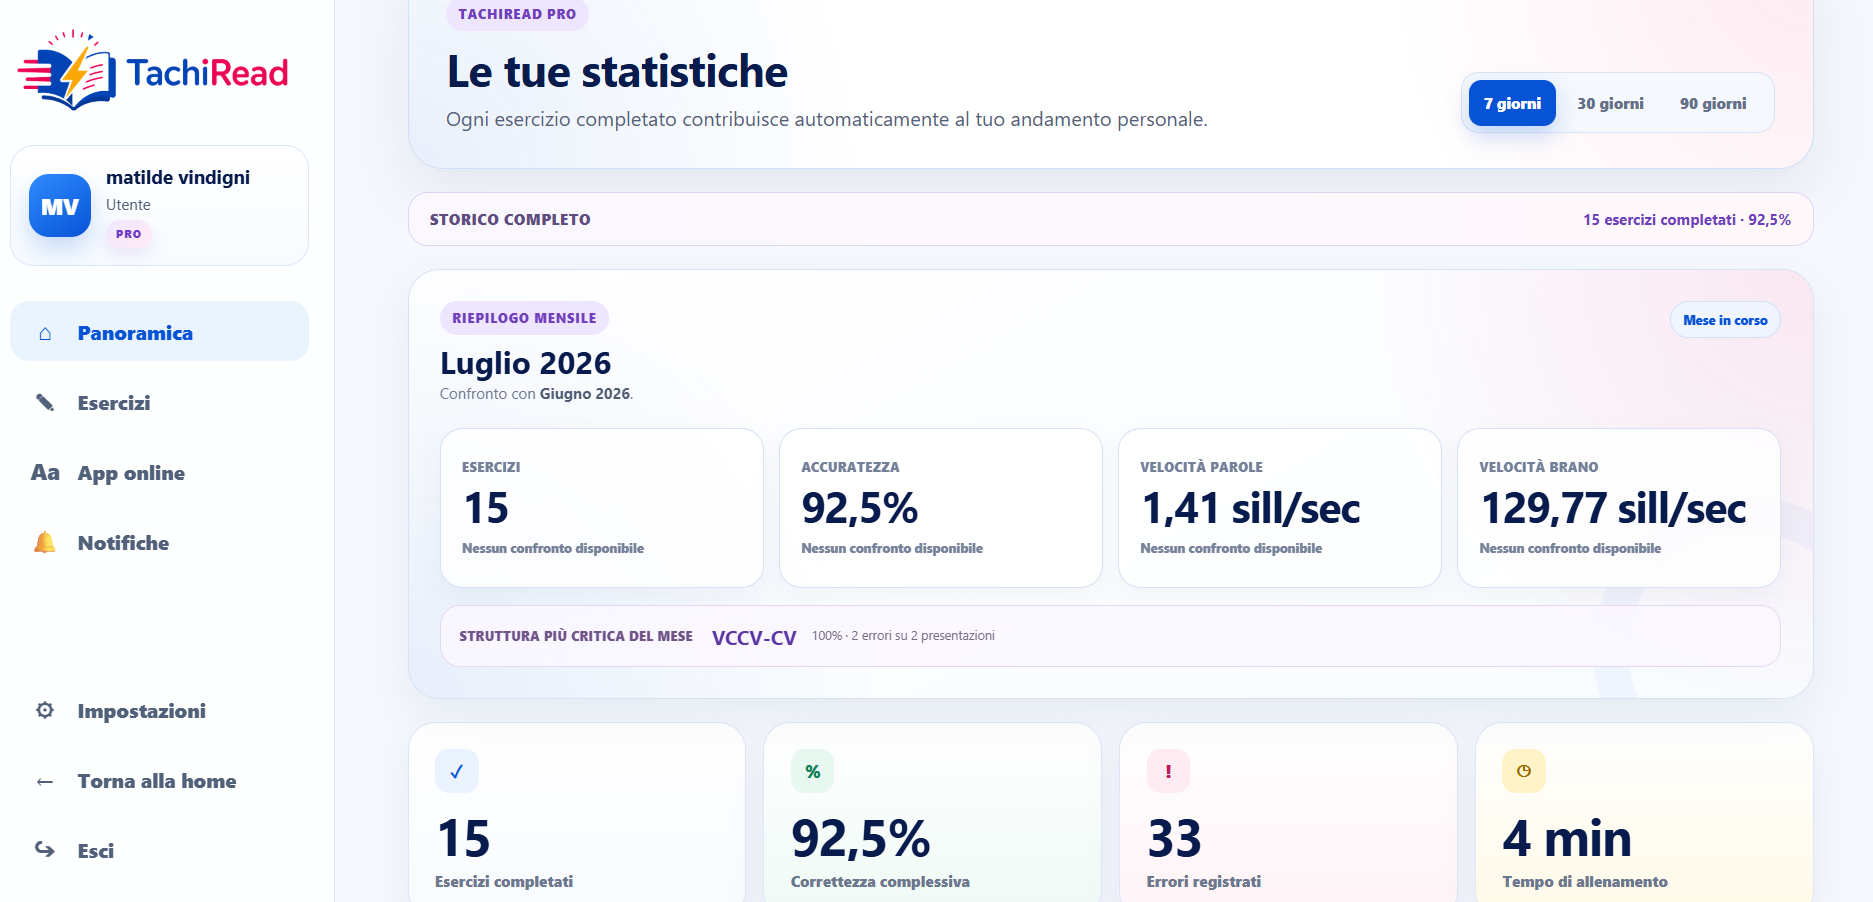Switch to the 90 giorni period
The width and height of the screenshot is (1873, 902).
point(1713,103)
